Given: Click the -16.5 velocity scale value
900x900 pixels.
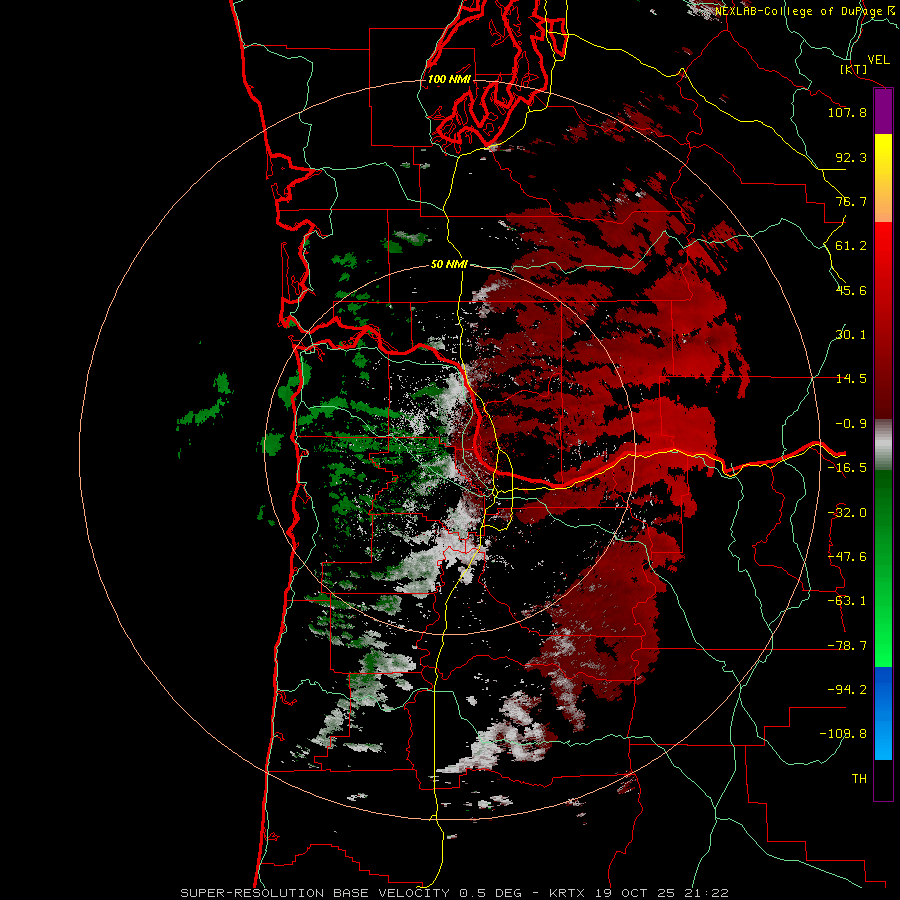Looking at the screenshot, I should coord(847,468).
